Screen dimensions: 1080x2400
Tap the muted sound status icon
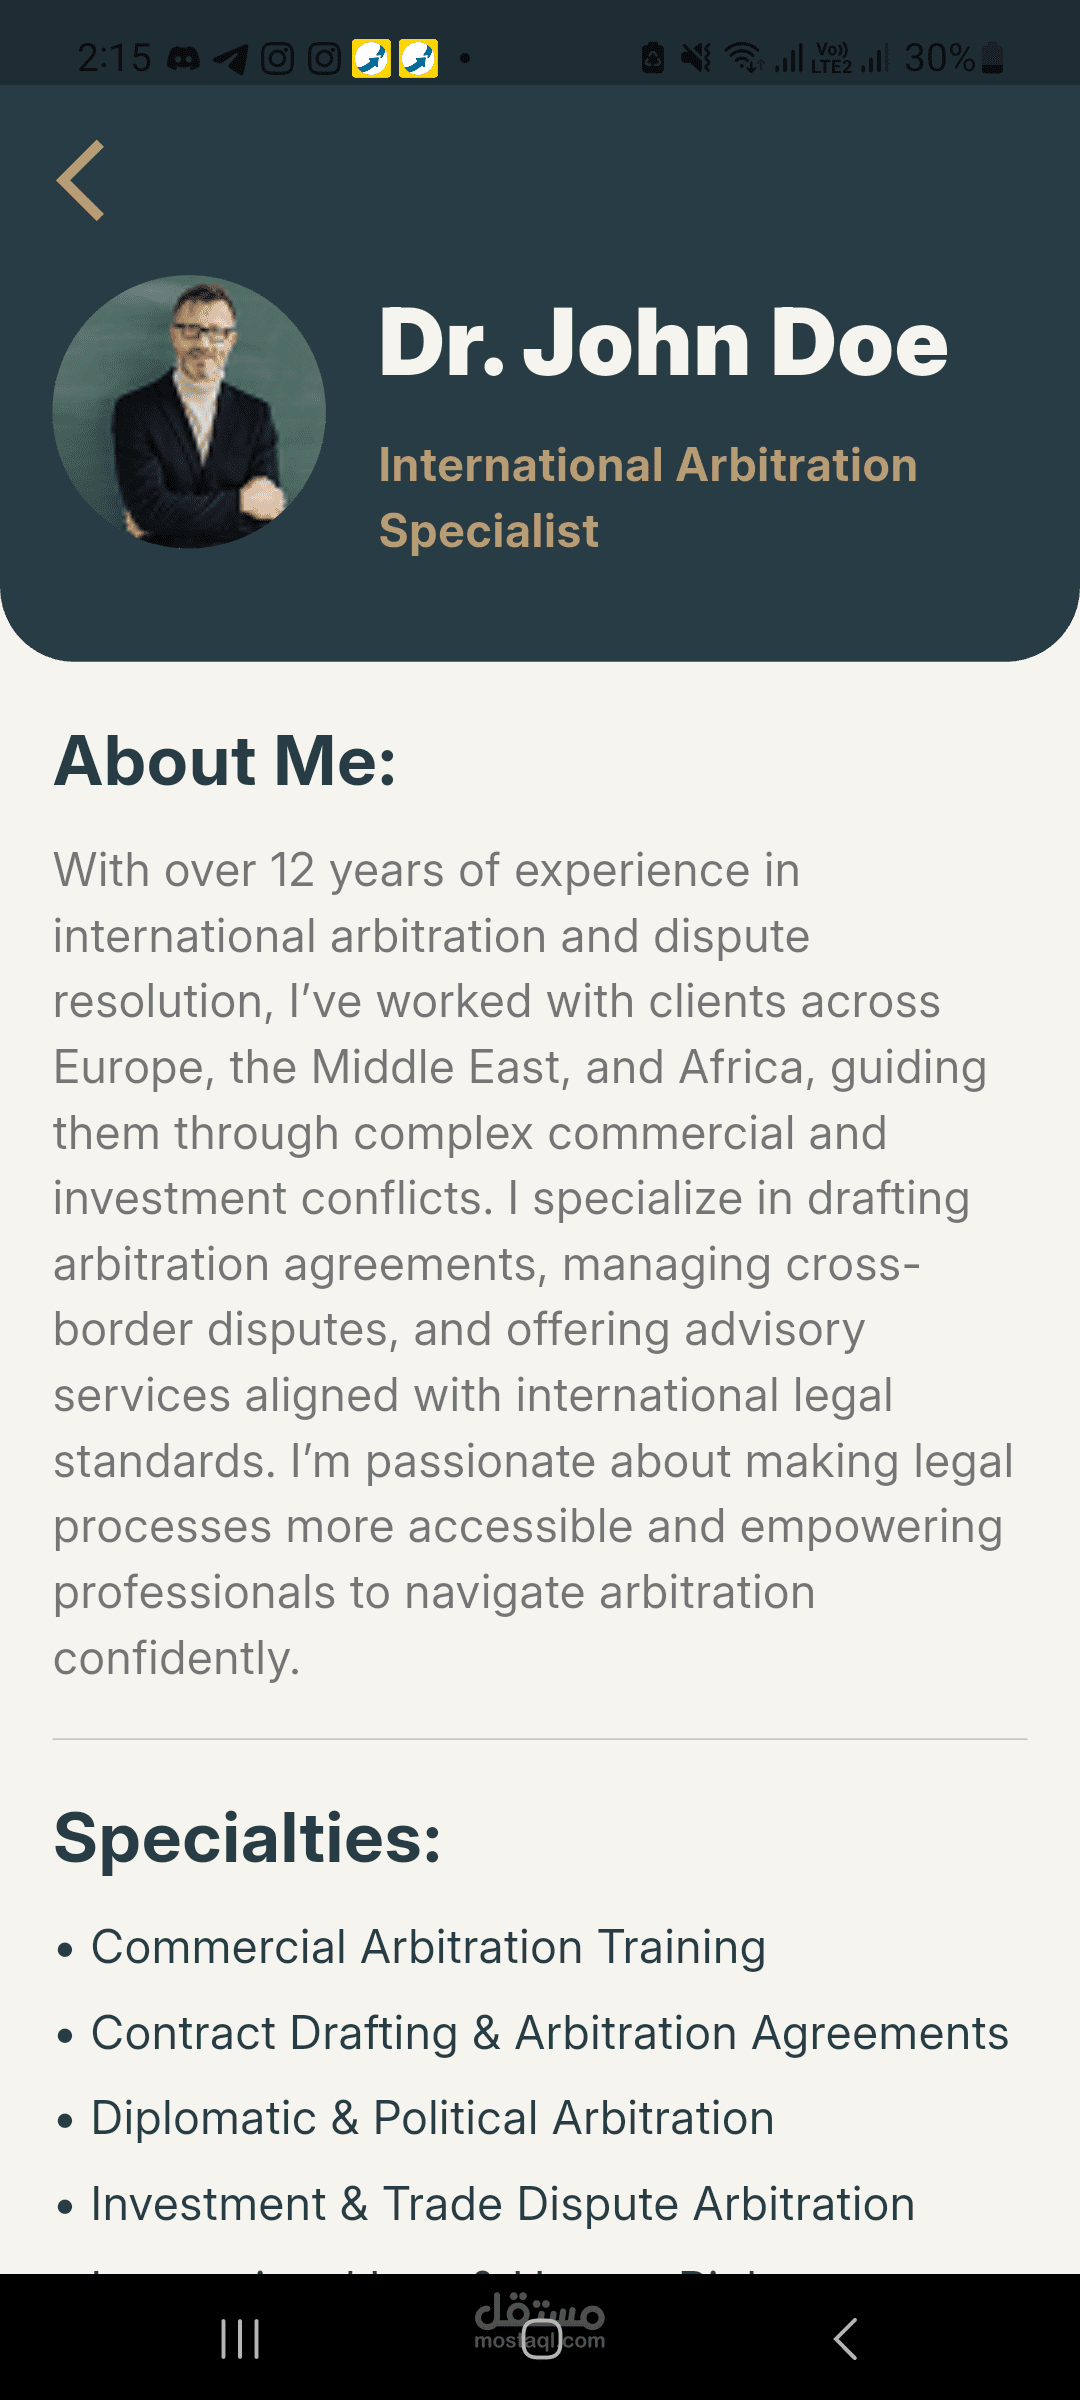[696, 58]
